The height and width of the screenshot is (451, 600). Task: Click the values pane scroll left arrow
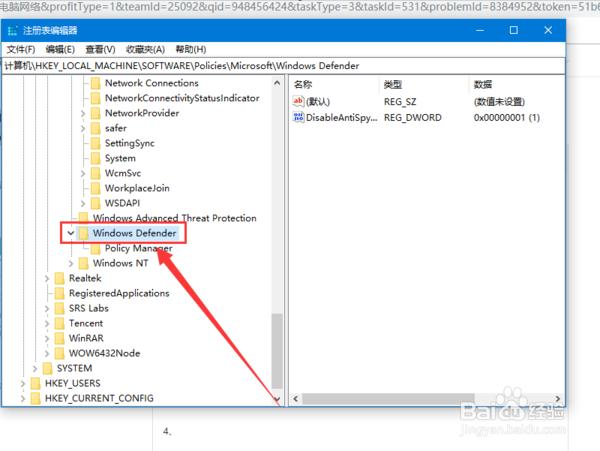[295, 399]
